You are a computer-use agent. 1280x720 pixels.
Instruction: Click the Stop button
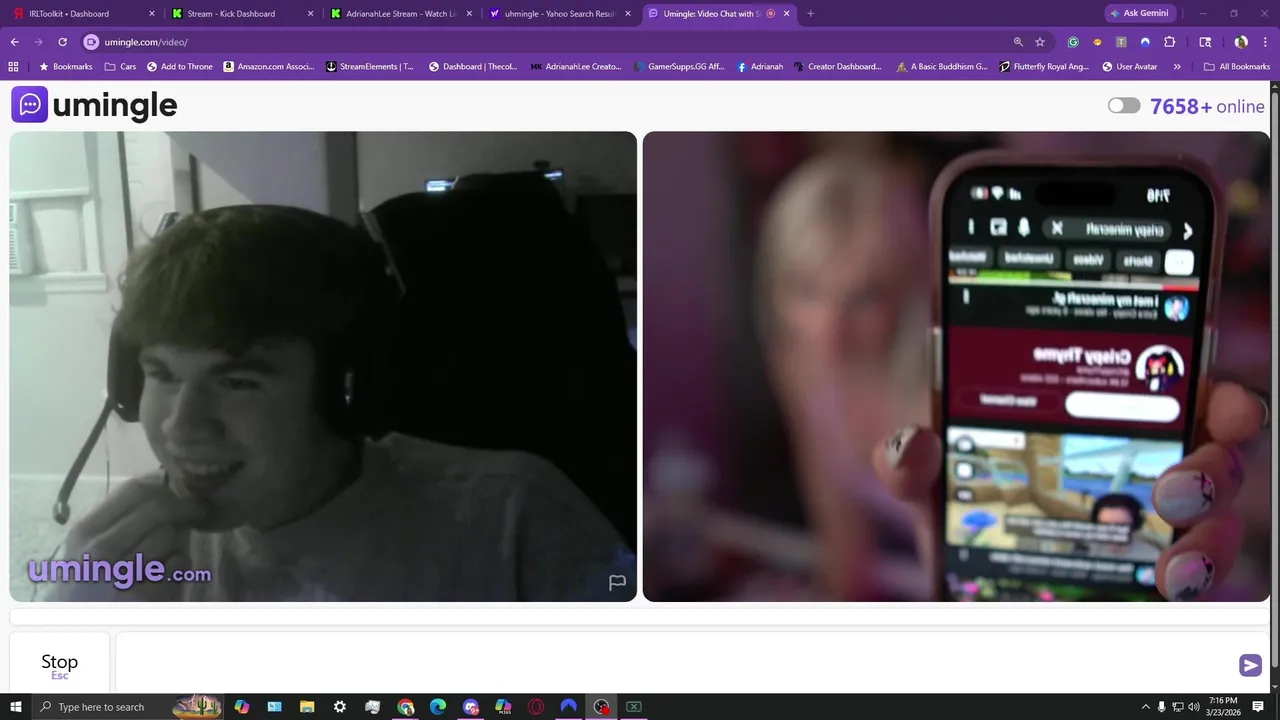[x=59, y=663]
